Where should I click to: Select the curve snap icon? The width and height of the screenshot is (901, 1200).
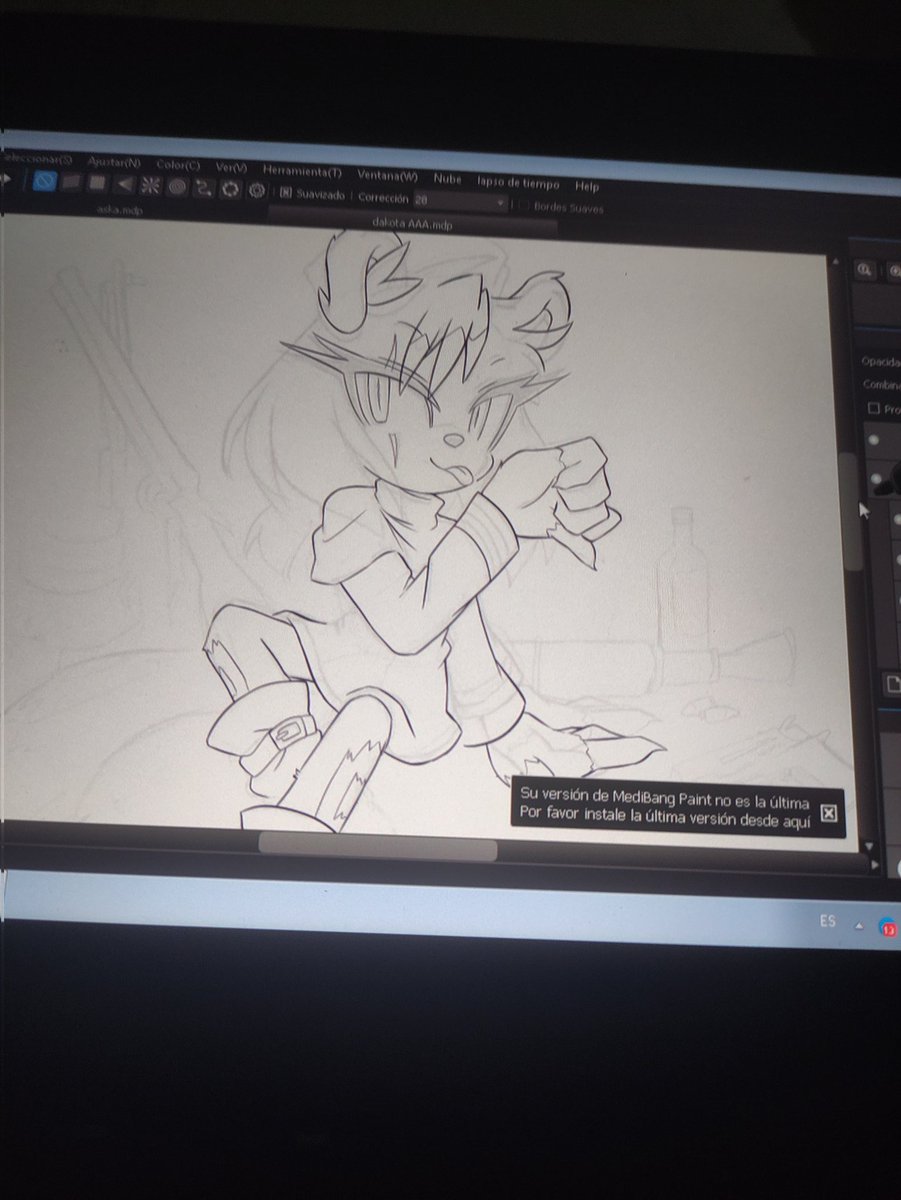click(203, 187)
